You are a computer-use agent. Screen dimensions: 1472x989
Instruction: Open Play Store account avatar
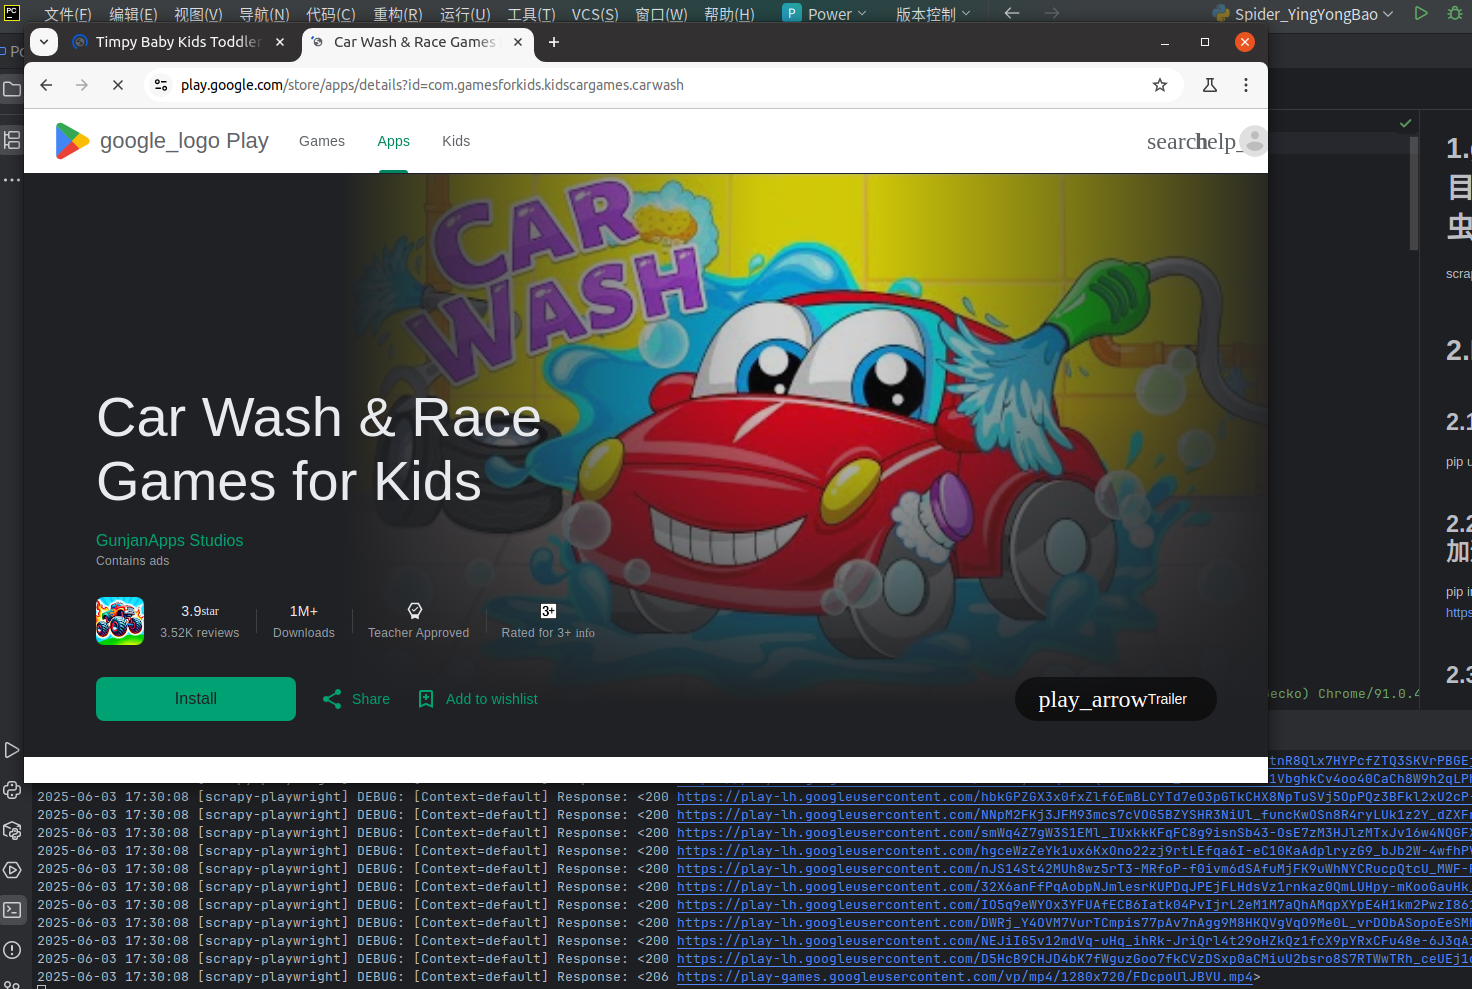pyautogui.click(x=1253, y=141)
